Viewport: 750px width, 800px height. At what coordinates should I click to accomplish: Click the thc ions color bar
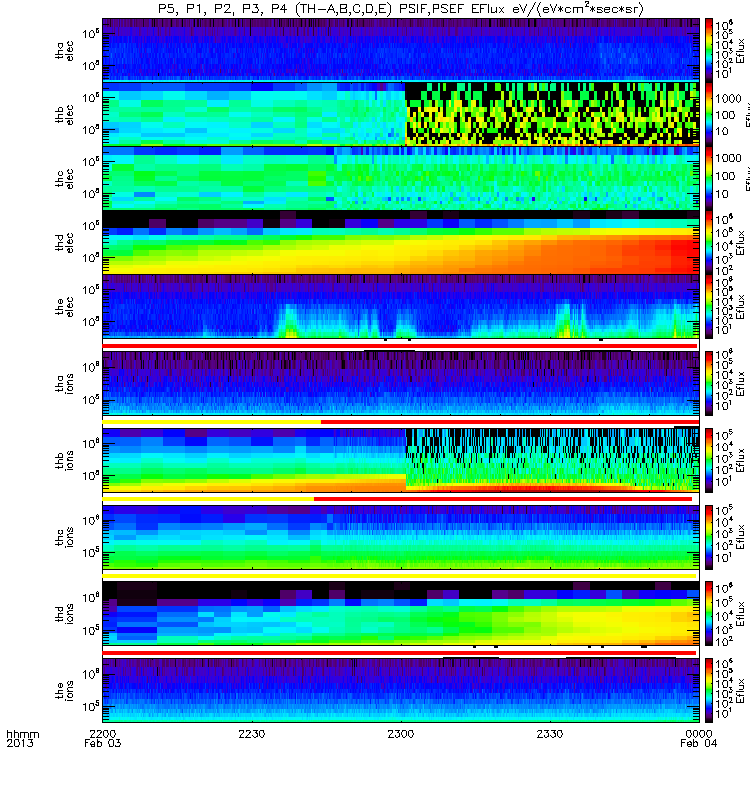709,536
